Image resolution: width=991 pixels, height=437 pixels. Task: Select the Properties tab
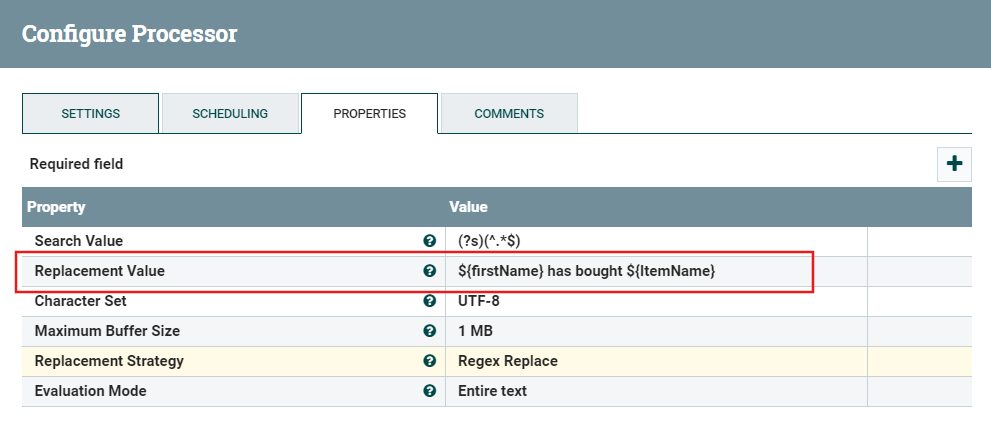pos(370,114)
